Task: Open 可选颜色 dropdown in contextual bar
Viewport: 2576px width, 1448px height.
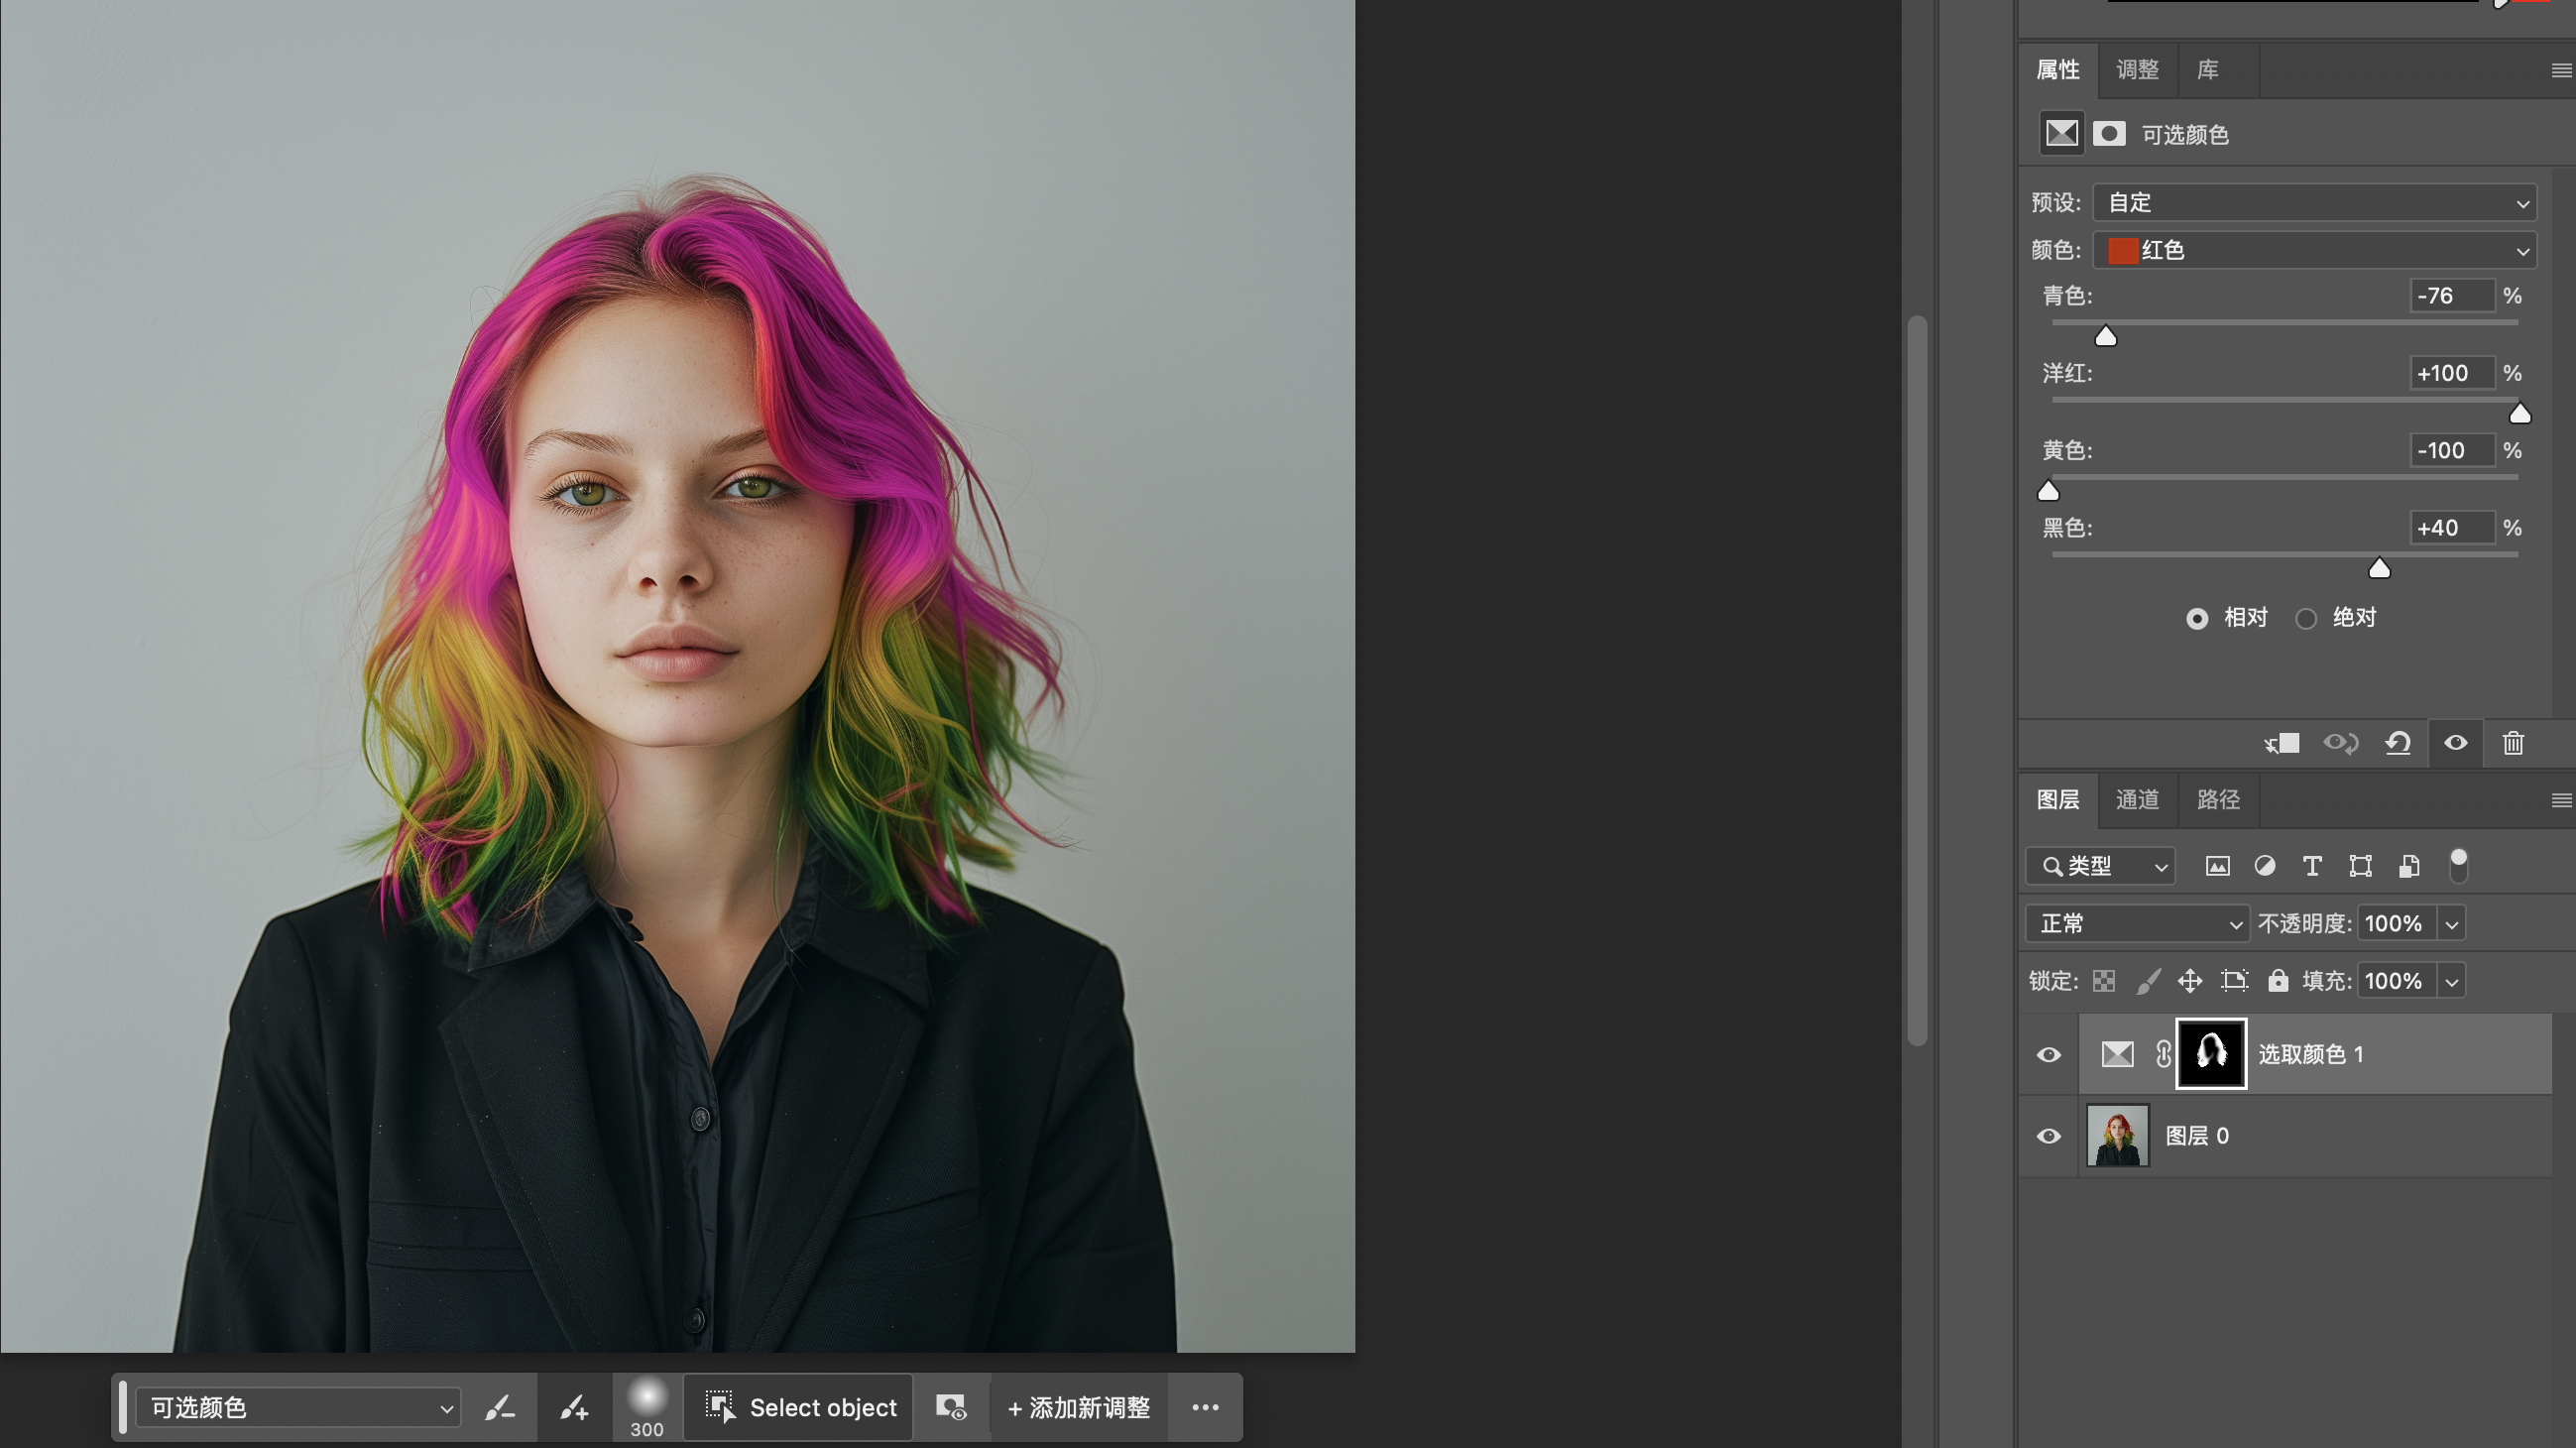Action: (298, 1408)
